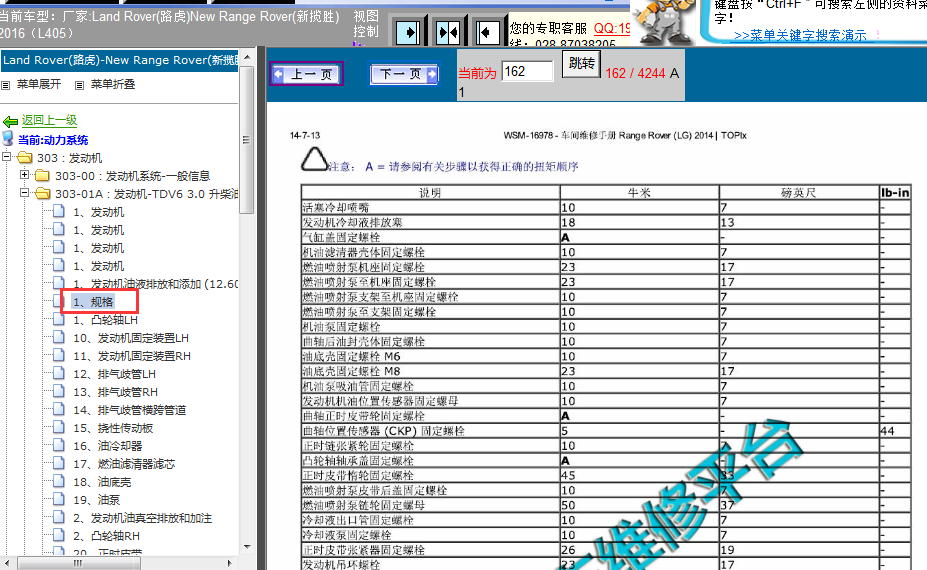This screenshot has height=570, width=927.
Task: Click the view control left-arrow icon
Action: tap(487, 33)
